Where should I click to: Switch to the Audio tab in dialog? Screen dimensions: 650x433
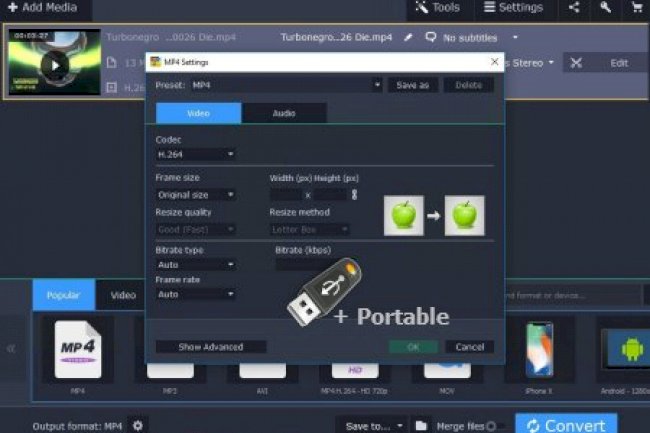tap(284, 113)
